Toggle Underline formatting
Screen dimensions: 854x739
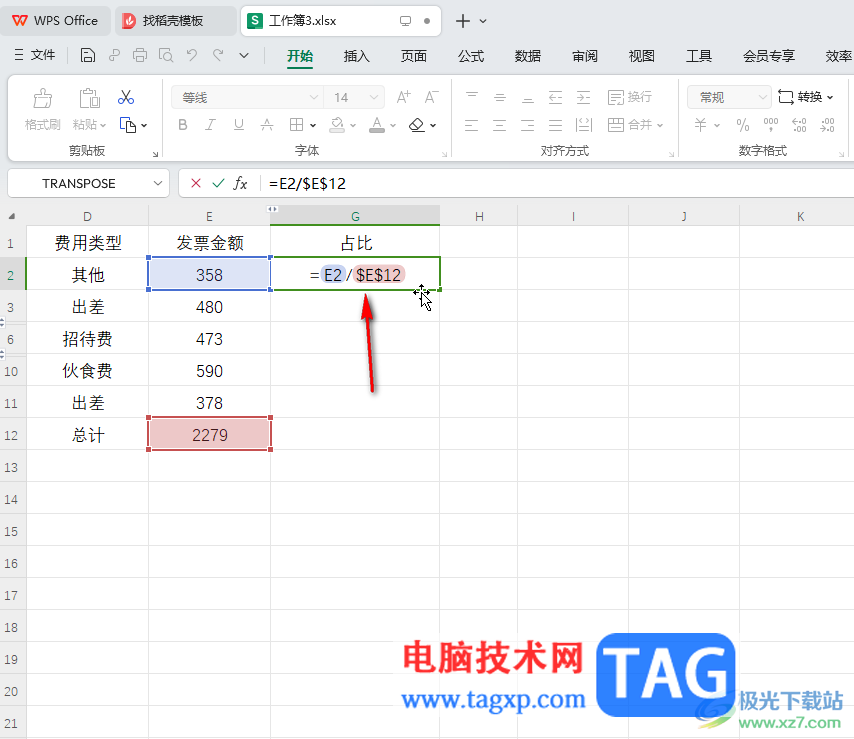[239, 125]
